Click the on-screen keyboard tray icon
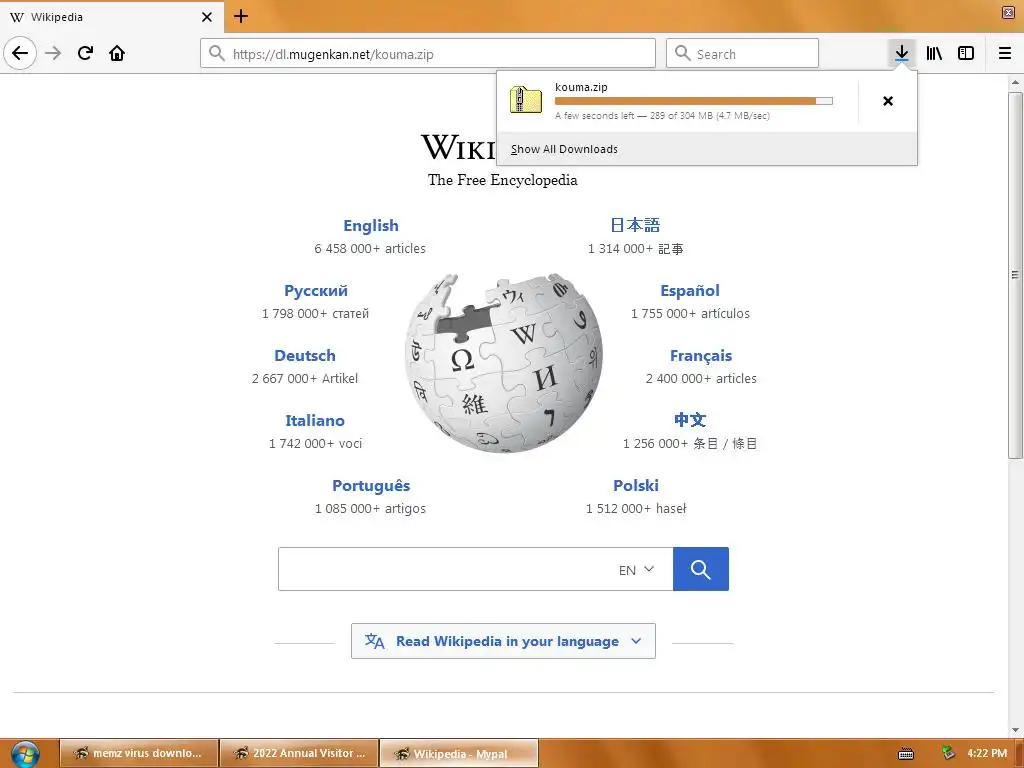 tap(906, 754)
